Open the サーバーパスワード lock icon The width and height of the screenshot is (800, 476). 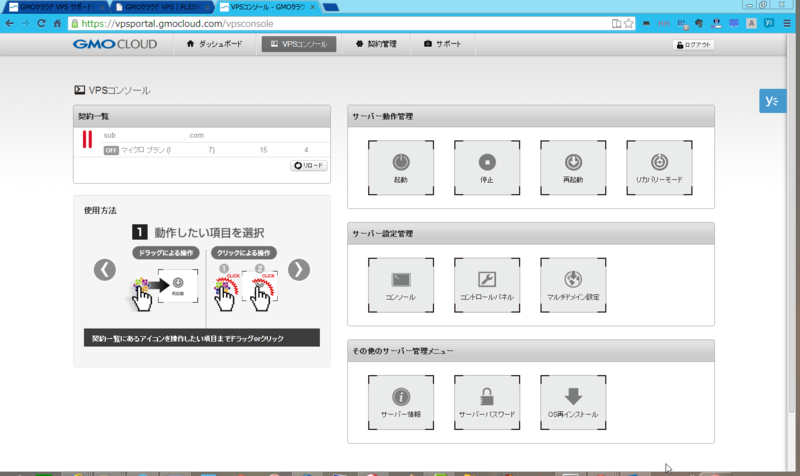pyautogui.click(x=487, y=403)
